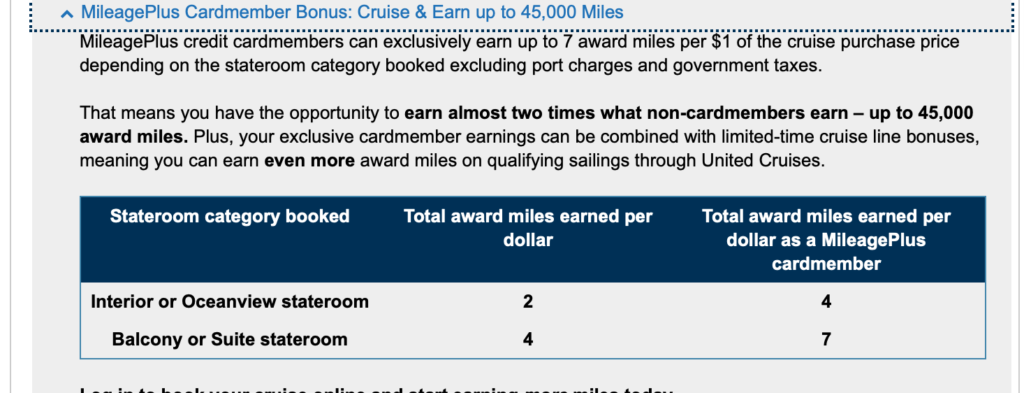Select the Balcony or Suite stateroom row label
Screen dimensions: 1024x393
(230, 339)
